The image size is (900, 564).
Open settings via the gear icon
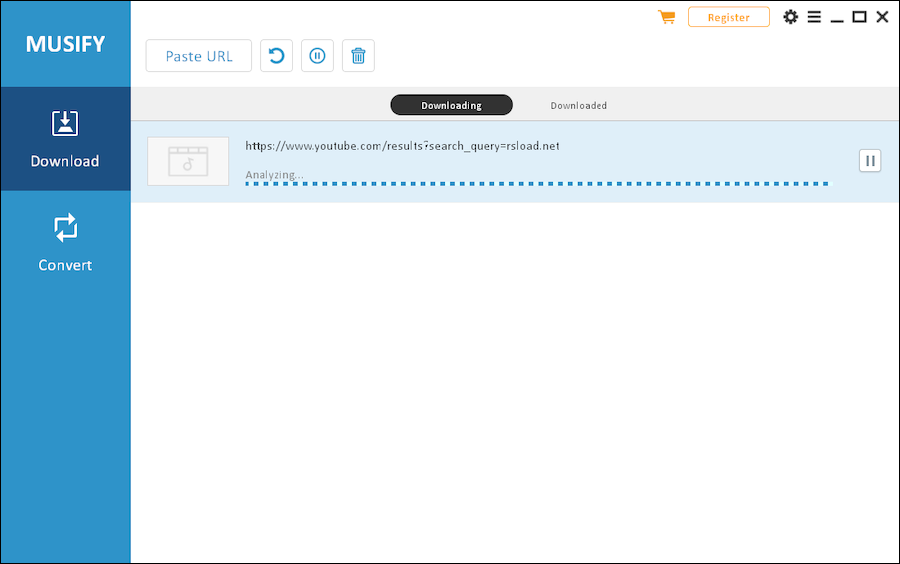click(791, 17)
